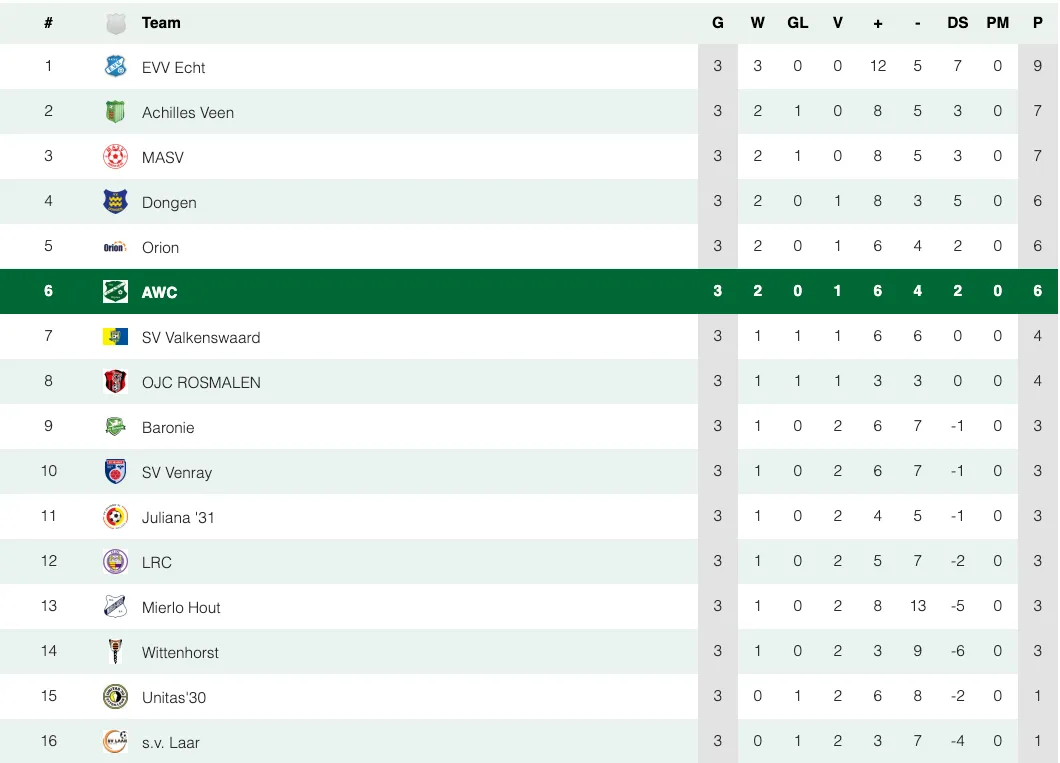
Task: Click the s.v. Laar club logo
Action: click(116, 741)
